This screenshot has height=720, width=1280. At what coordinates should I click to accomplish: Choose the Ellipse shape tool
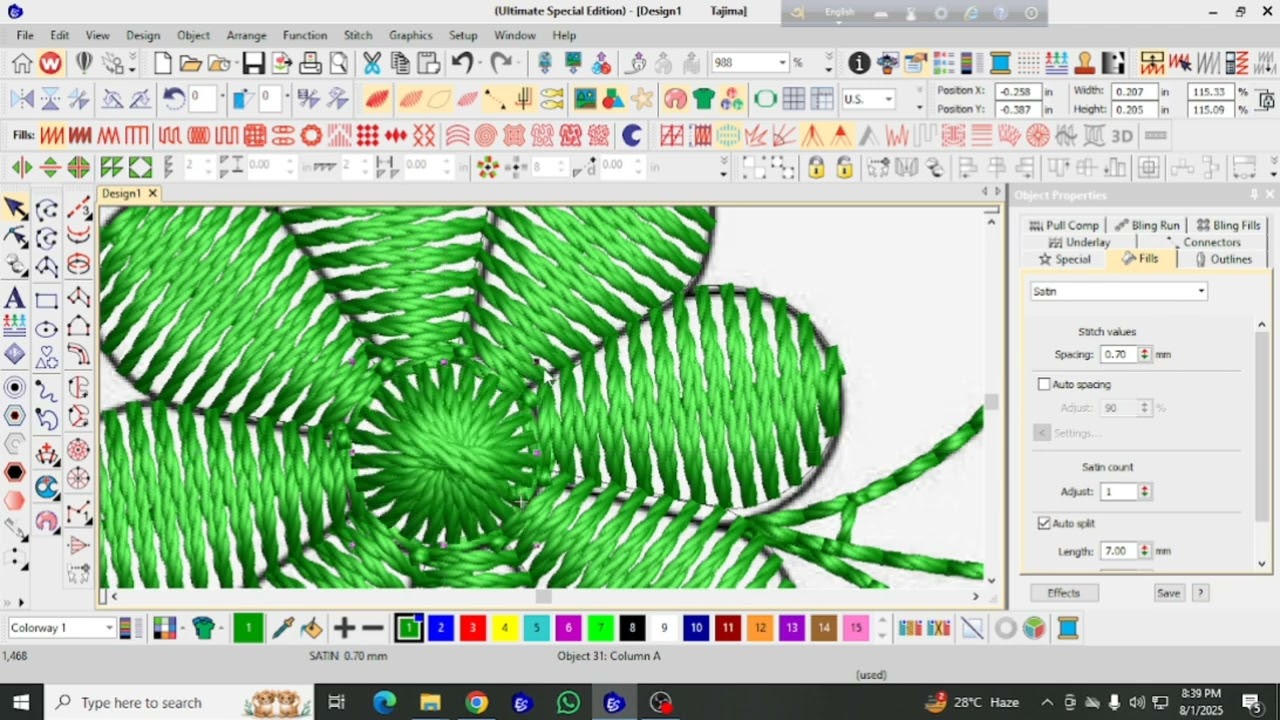click(x=47, y=329)
